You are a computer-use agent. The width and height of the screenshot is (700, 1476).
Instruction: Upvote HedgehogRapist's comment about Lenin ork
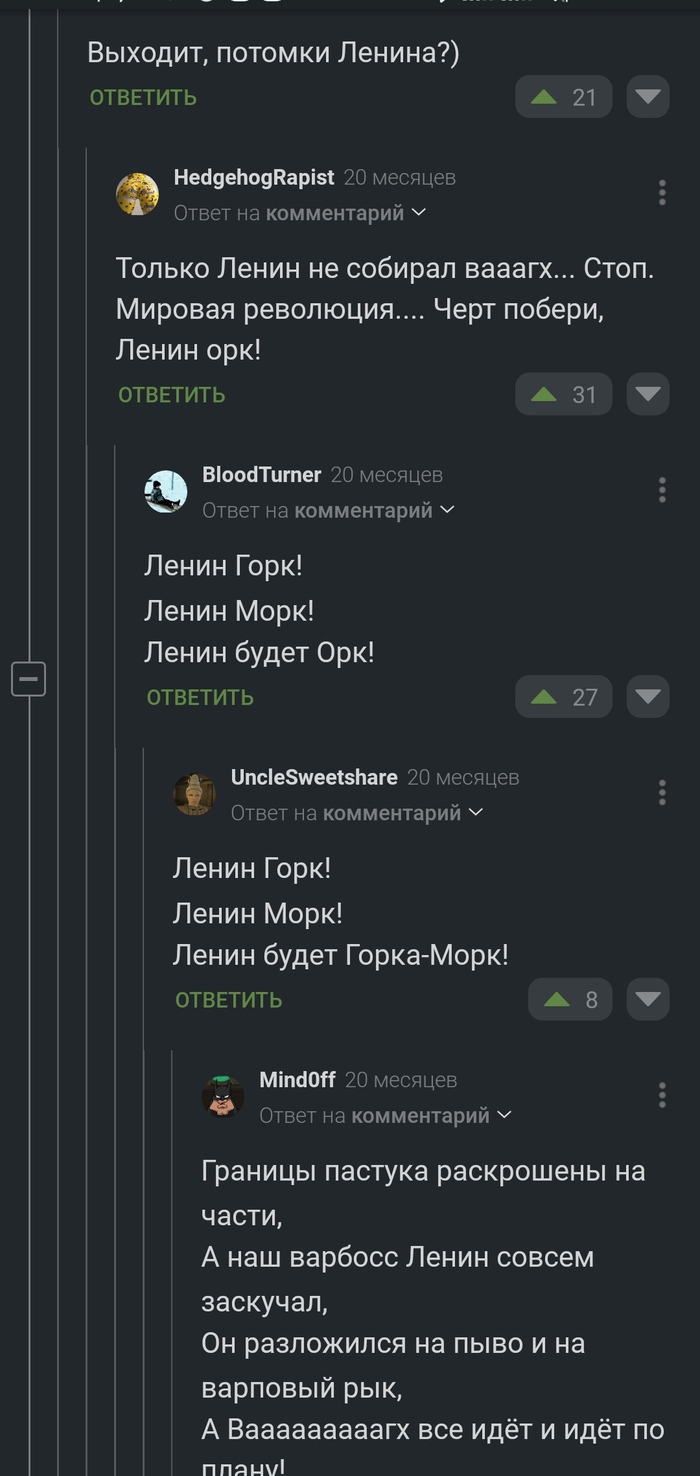(x=545, y=395)
